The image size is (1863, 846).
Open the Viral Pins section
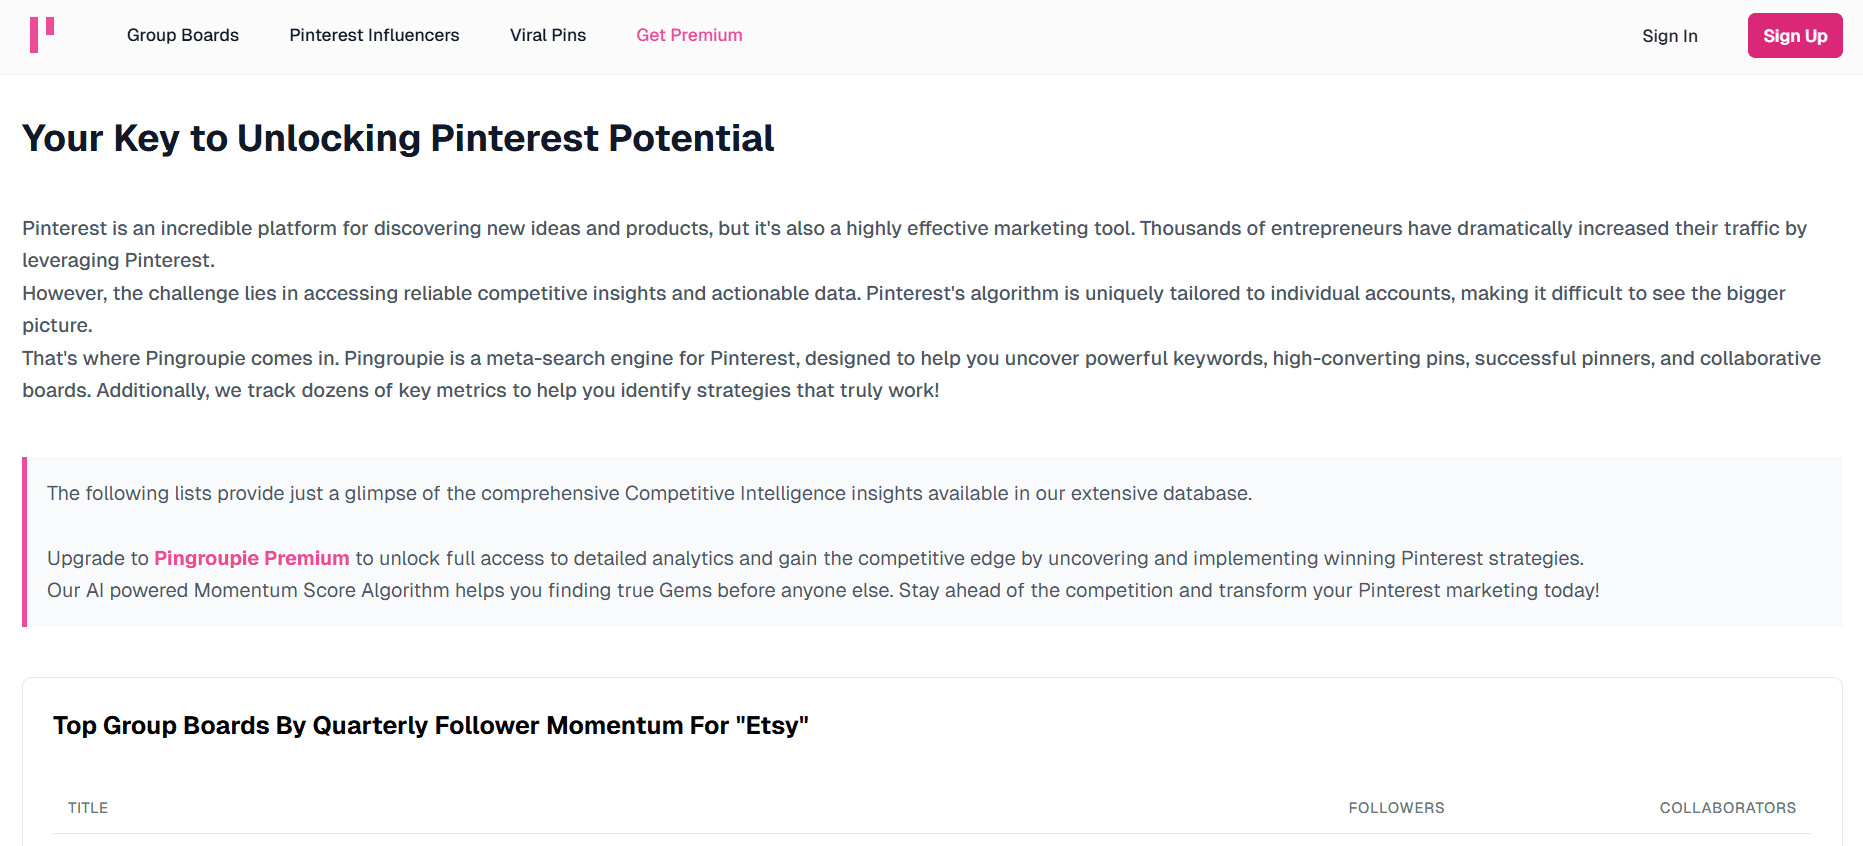(x=548, y=35)
